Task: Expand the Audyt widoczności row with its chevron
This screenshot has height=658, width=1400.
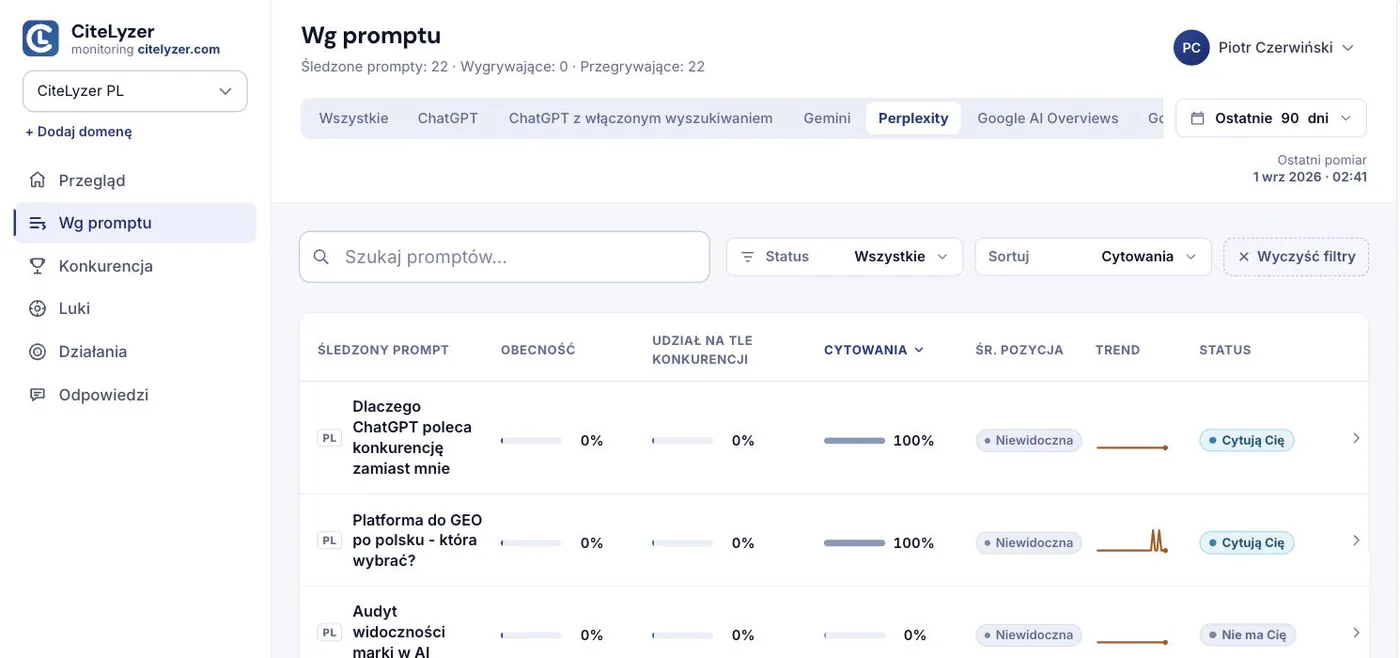Action: point(1357,632)
